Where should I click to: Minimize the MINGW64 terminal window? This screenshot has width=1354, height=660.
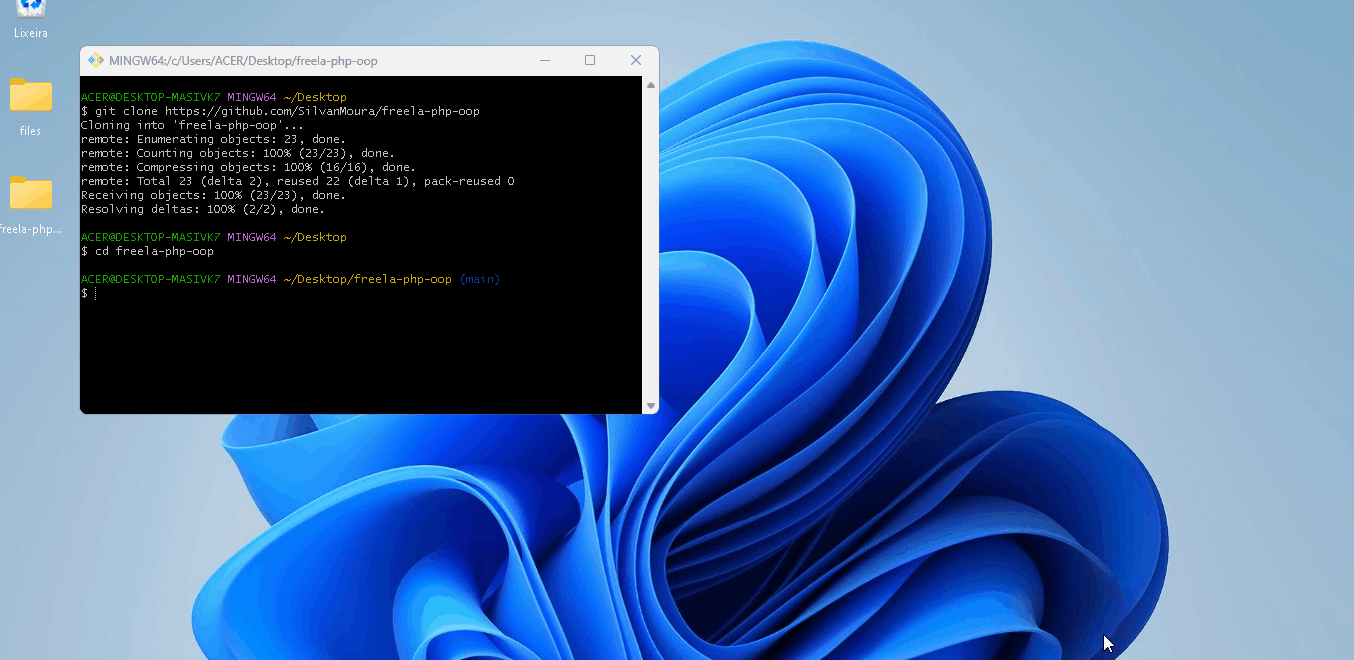point(544,60)
